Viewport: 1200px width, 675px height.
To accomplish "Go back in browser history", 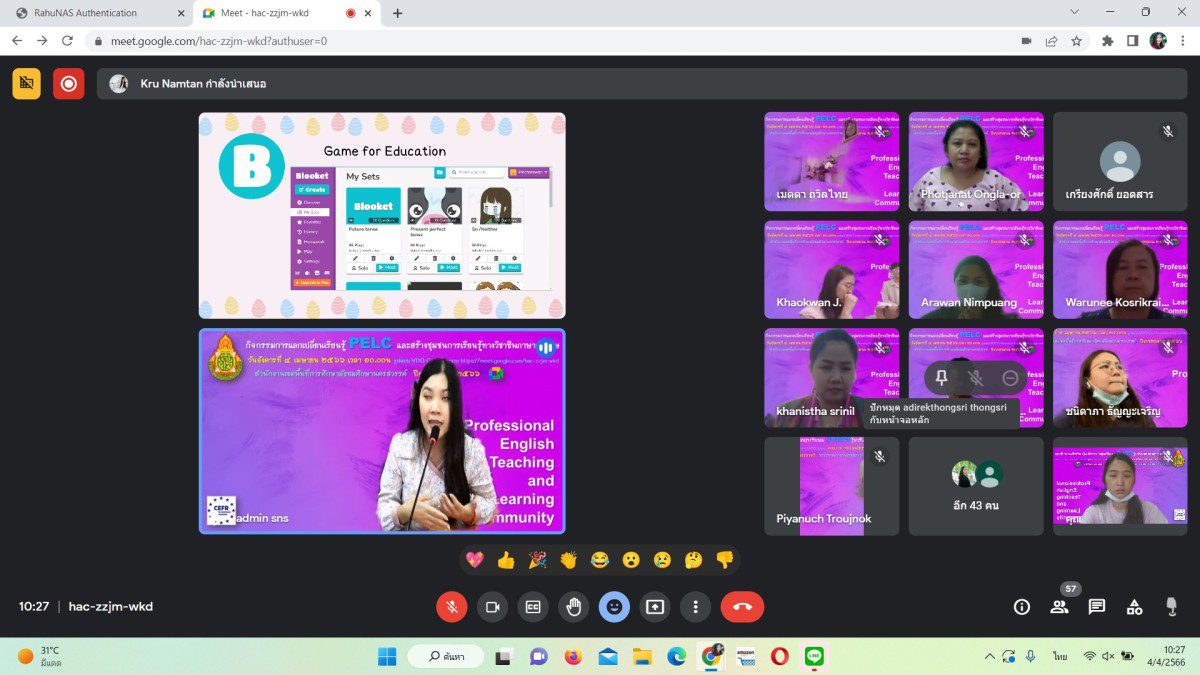I will (x=17, y=41).
